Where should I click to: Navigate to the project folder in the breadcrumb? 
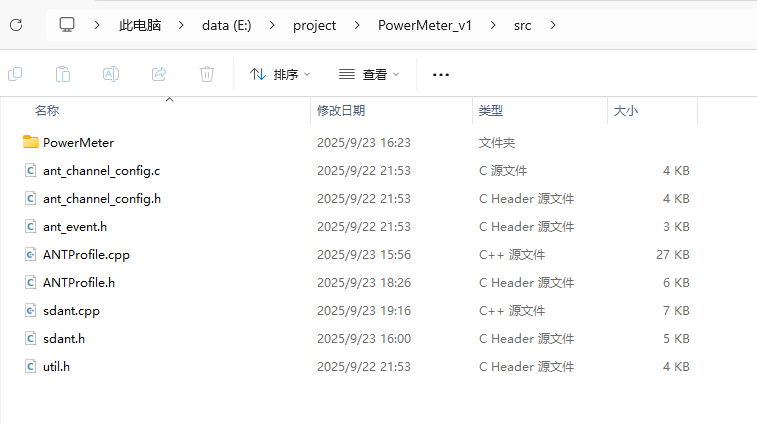click(314, 25)
